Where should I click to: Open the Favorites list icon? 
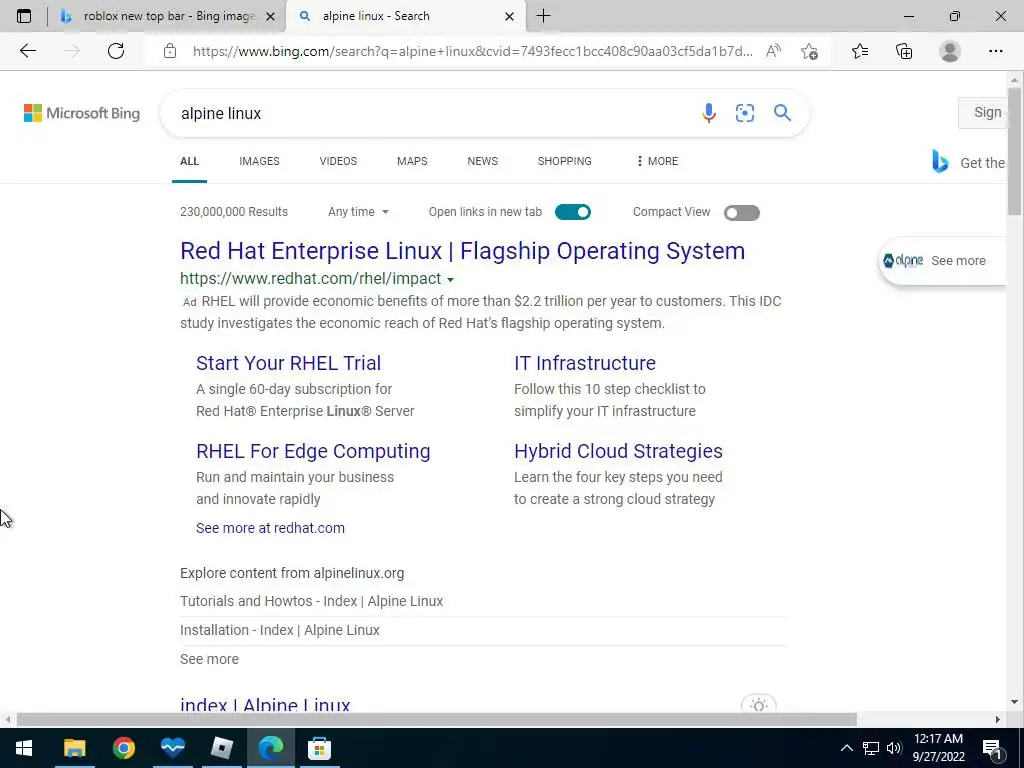(860, 51)
